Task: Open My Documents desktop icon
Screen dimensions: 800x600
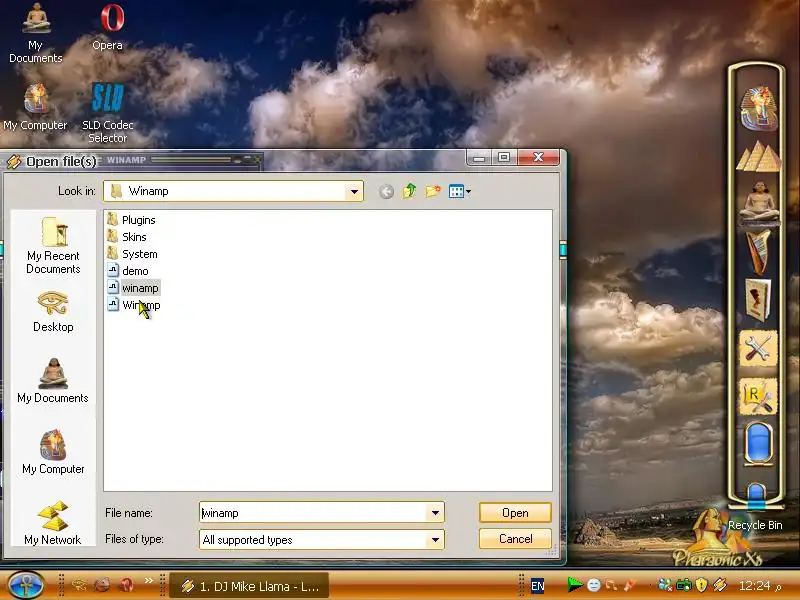Action: coord(35,33)
